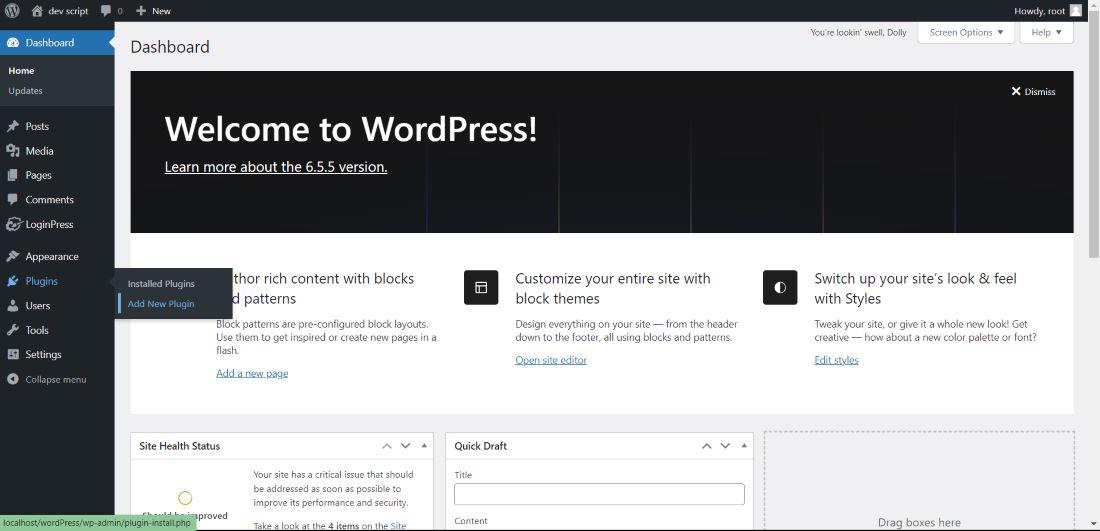The height and width of the screenshot is (531, 1100).
Task: Toggle Site Health Status panel collapse triangle
Action: 424,446
